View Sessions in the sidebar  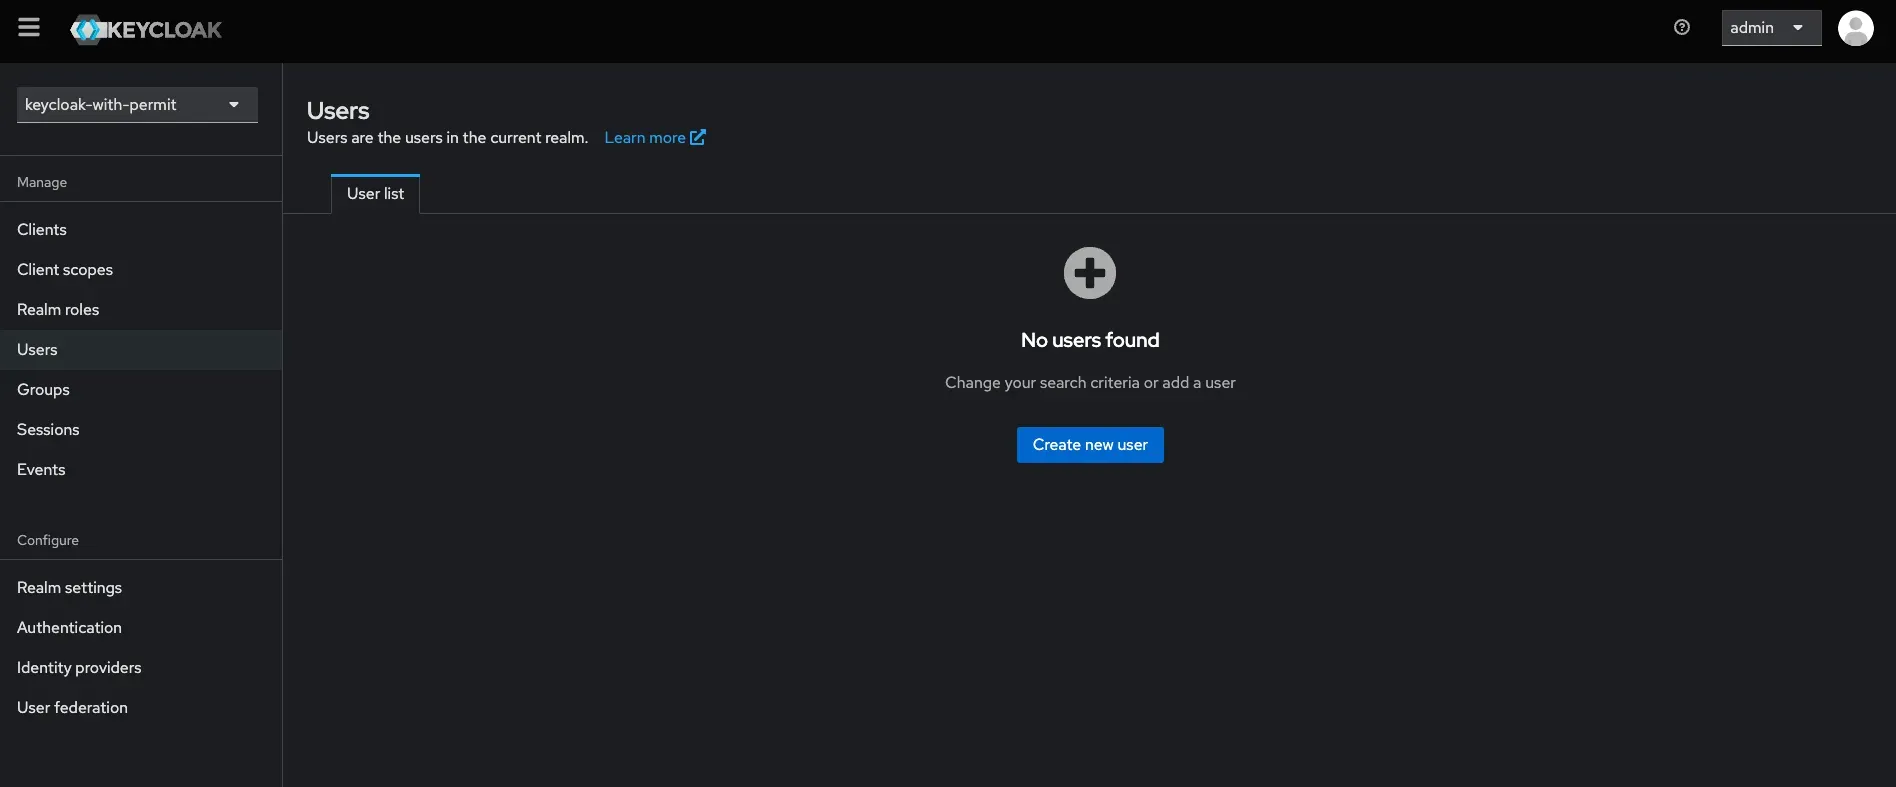click(x=48, y=430)
